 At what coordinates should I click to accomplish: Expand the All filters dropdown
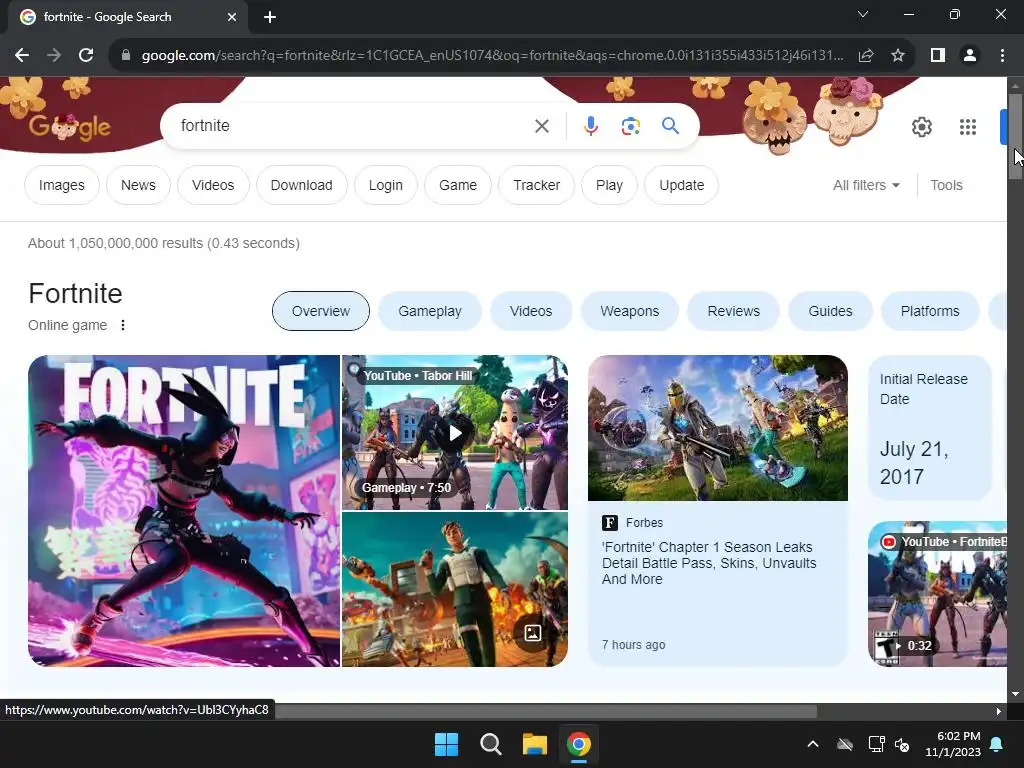(866, 185)
